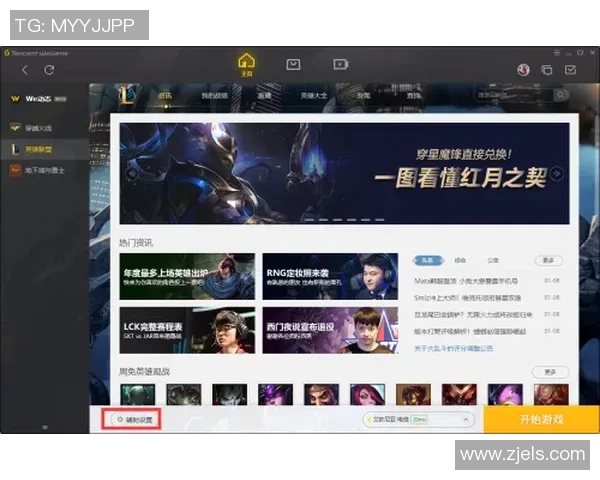
Task: Click the 开始游戏 start button
Action: (541, 420)
